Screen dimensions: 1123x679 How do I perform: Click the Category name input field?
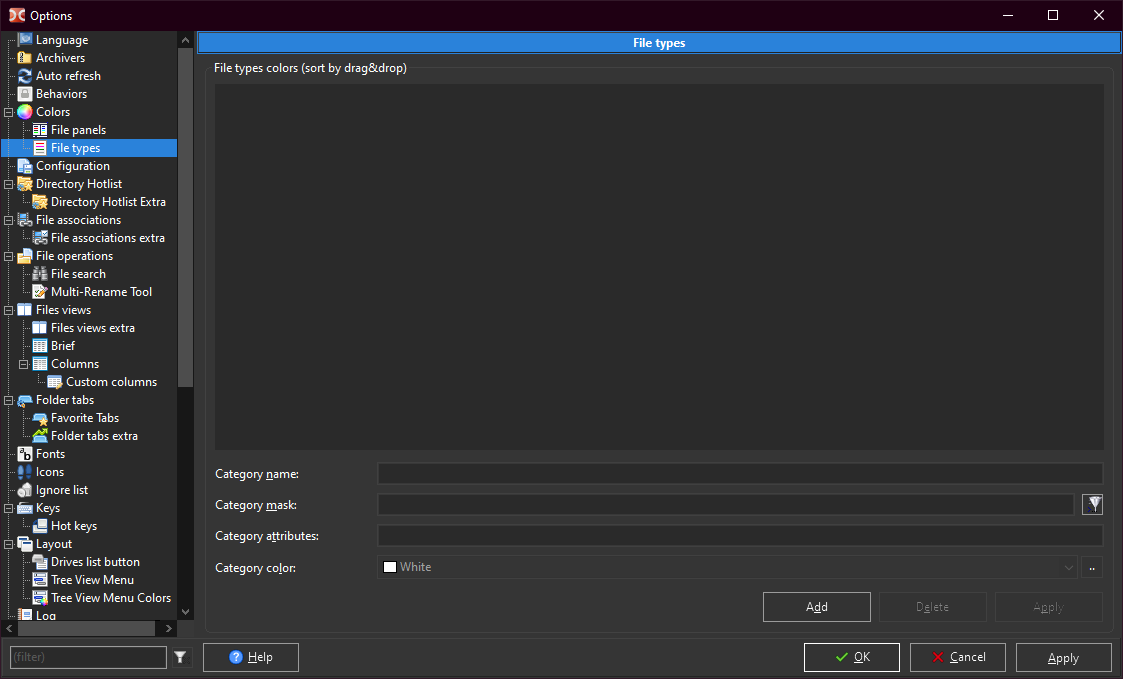740,474
